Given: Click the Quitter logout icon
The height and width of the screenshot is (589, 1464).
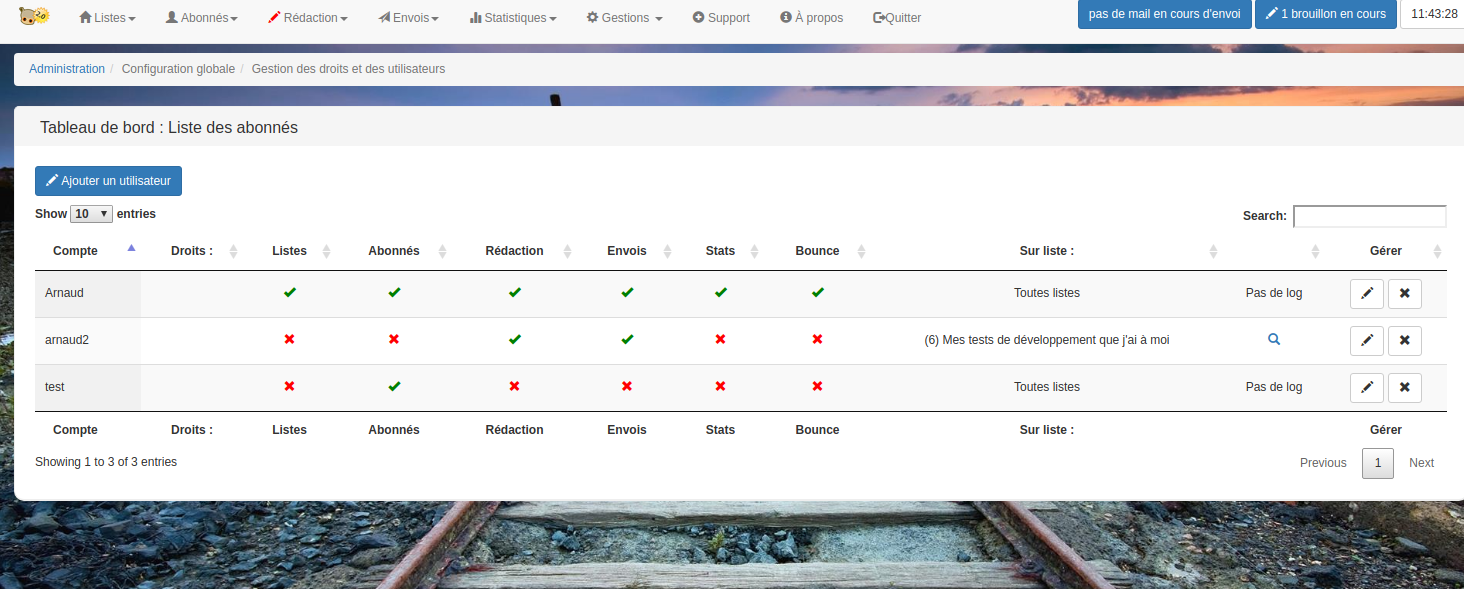Looking at the screenshot, I should pos(897,17).
